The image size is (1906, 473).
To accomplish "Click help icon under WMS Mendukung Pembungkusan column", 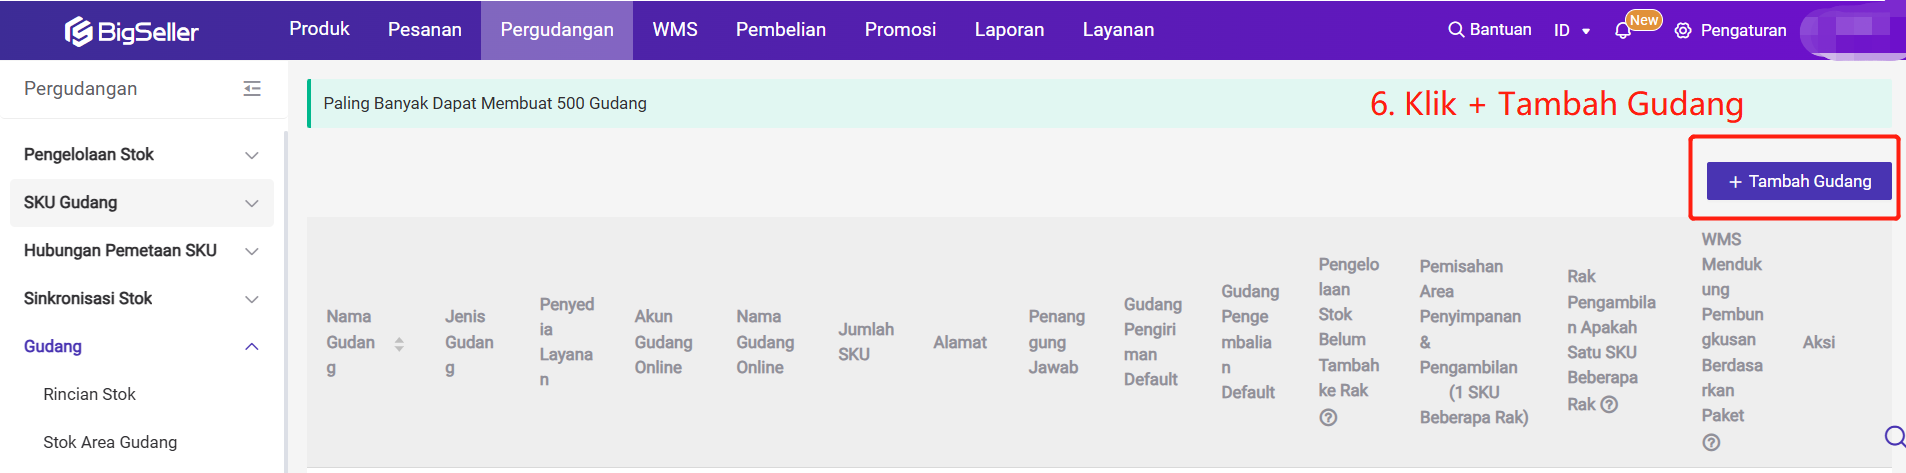I will (x=1711, y=442).
